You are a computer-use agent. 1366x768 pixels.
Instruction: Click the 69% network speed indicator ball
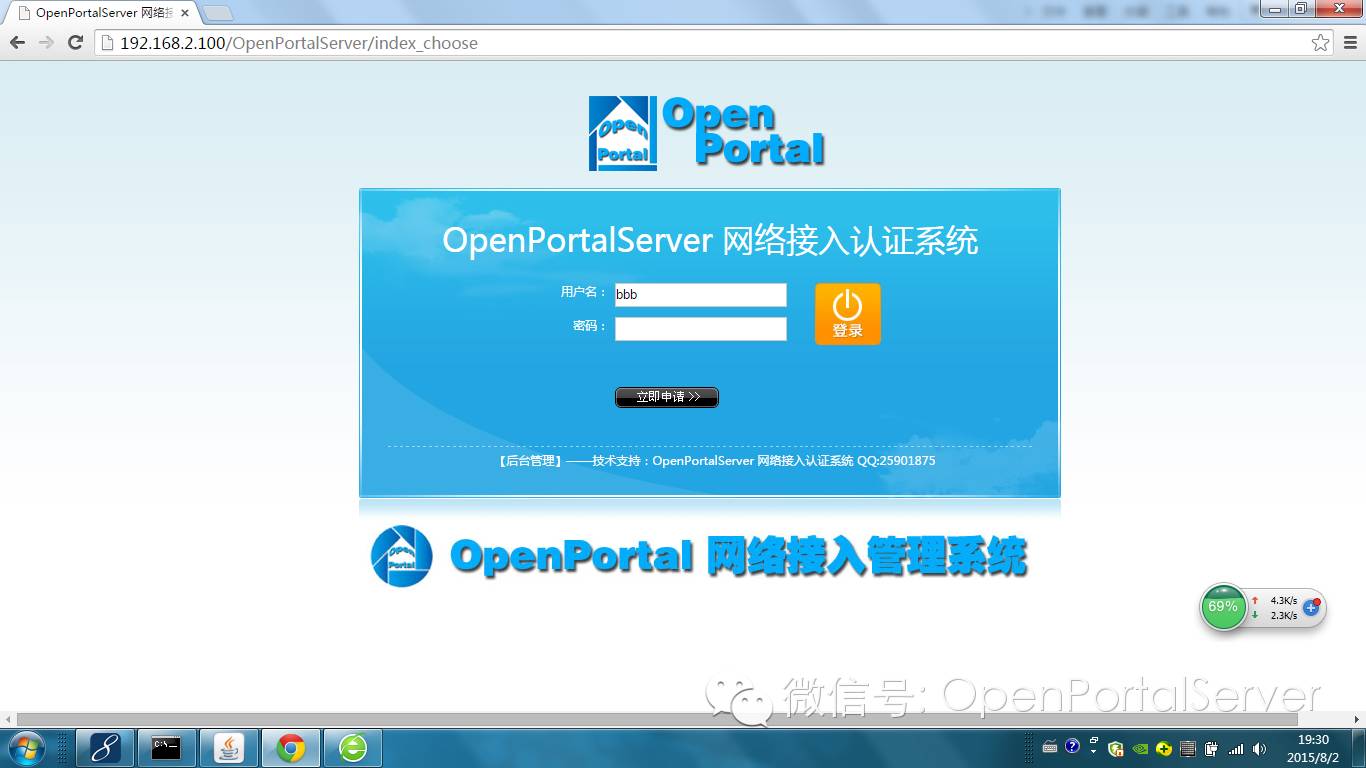(x=1222, y=607)
